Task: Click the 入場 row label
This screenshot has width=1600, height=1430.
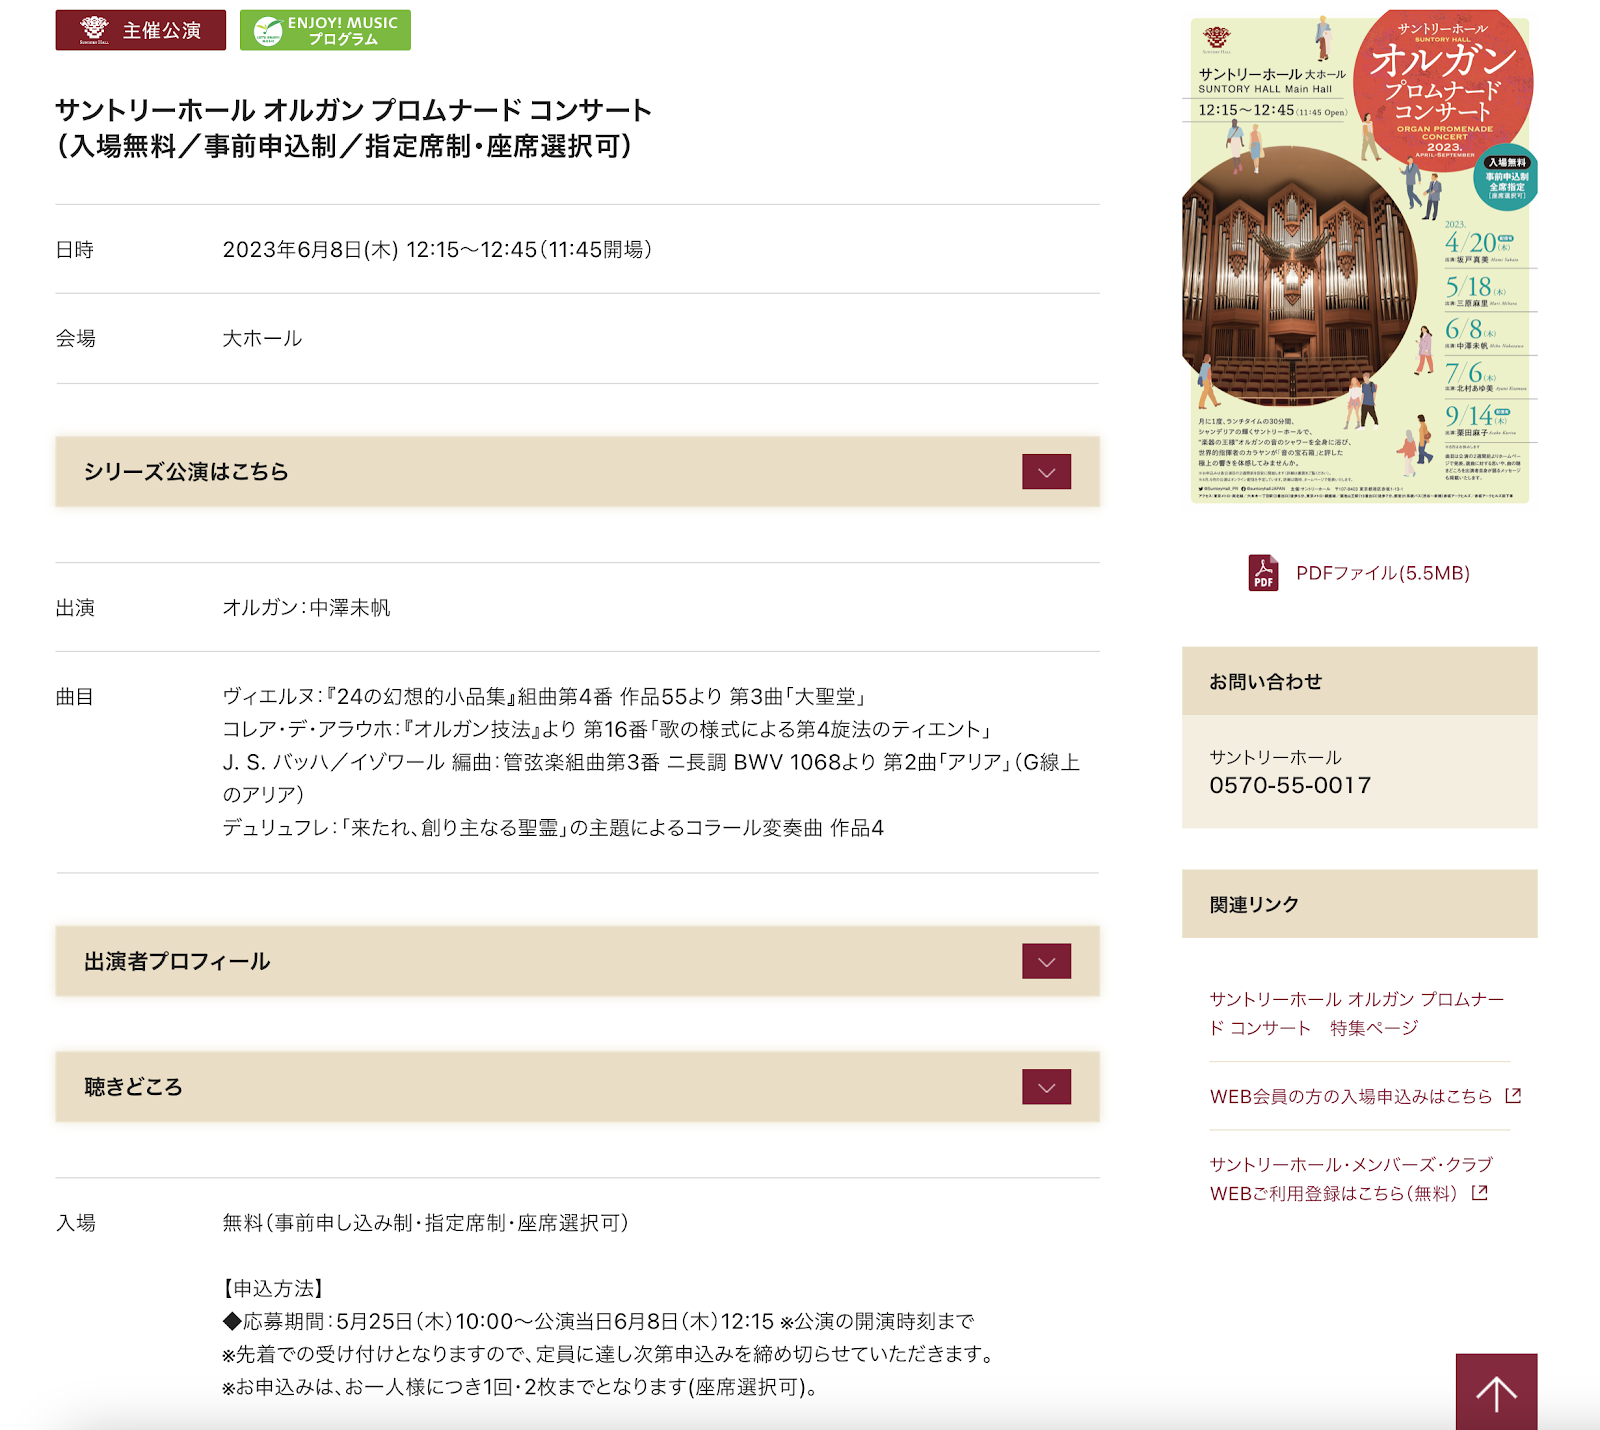Action: pos(75,1223)
